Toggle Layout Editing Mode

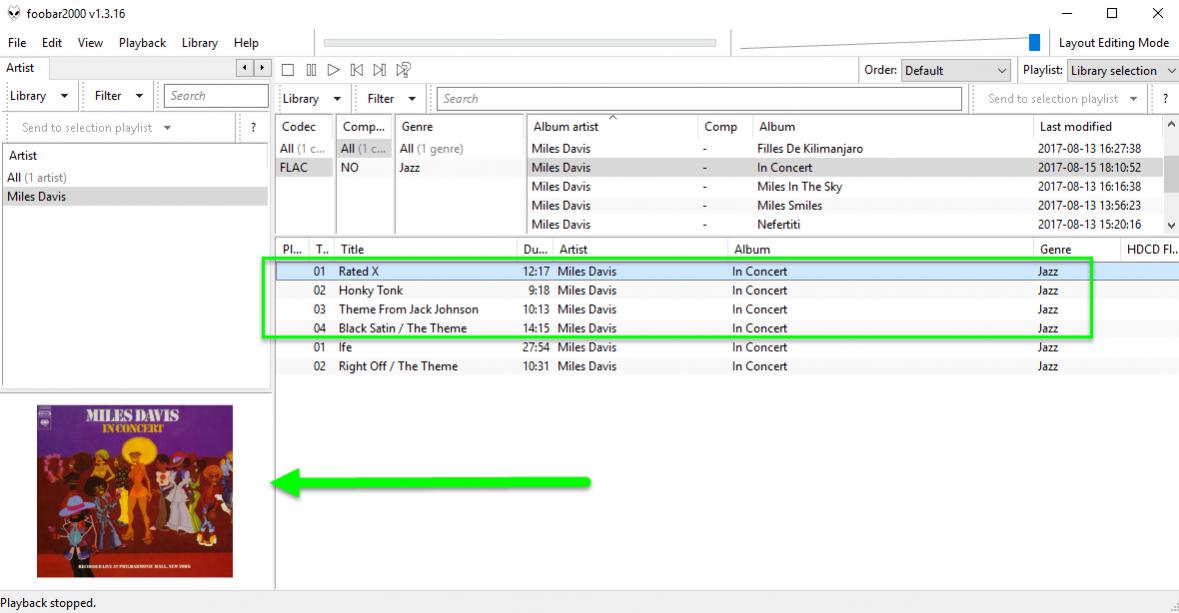(1113, 43)
